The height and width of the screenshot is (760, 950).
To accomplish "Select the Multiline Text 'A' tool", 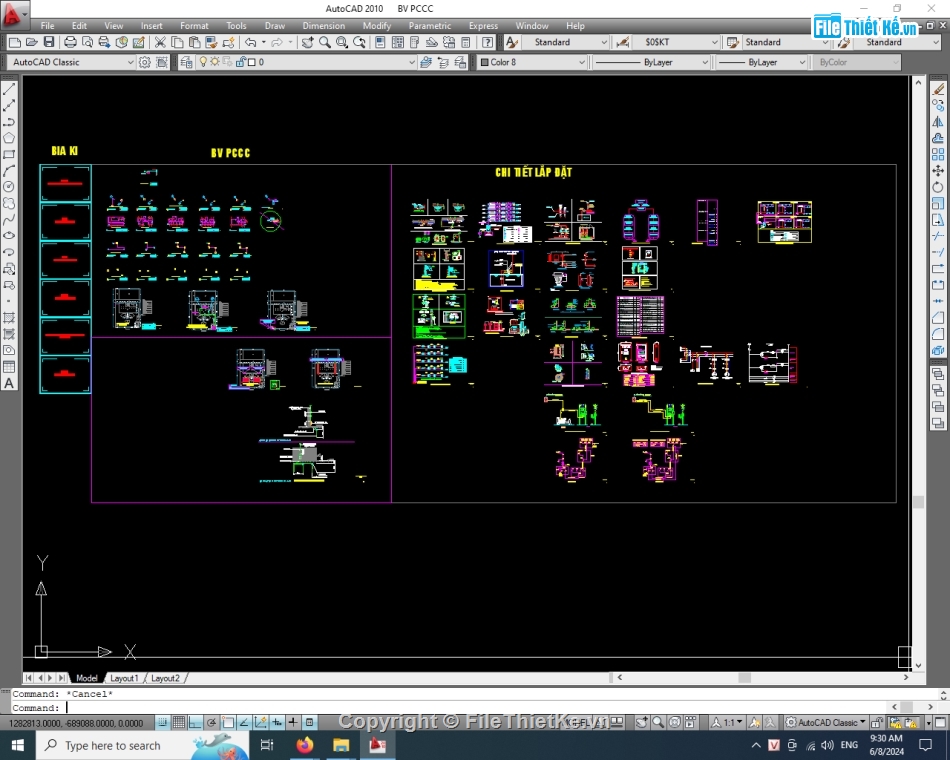I will pyautogui.click(x=9, y=383).
